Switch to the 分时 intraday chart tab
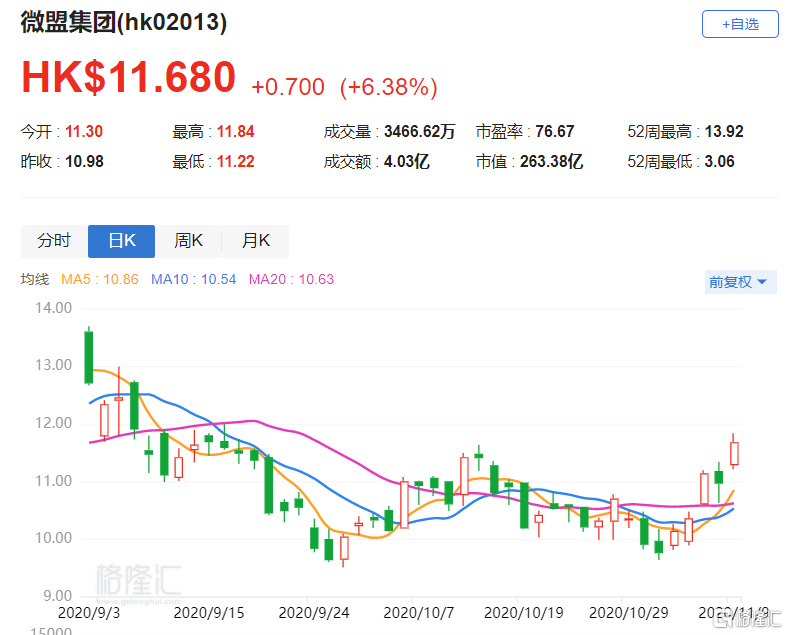 click(x=54, y=241)
